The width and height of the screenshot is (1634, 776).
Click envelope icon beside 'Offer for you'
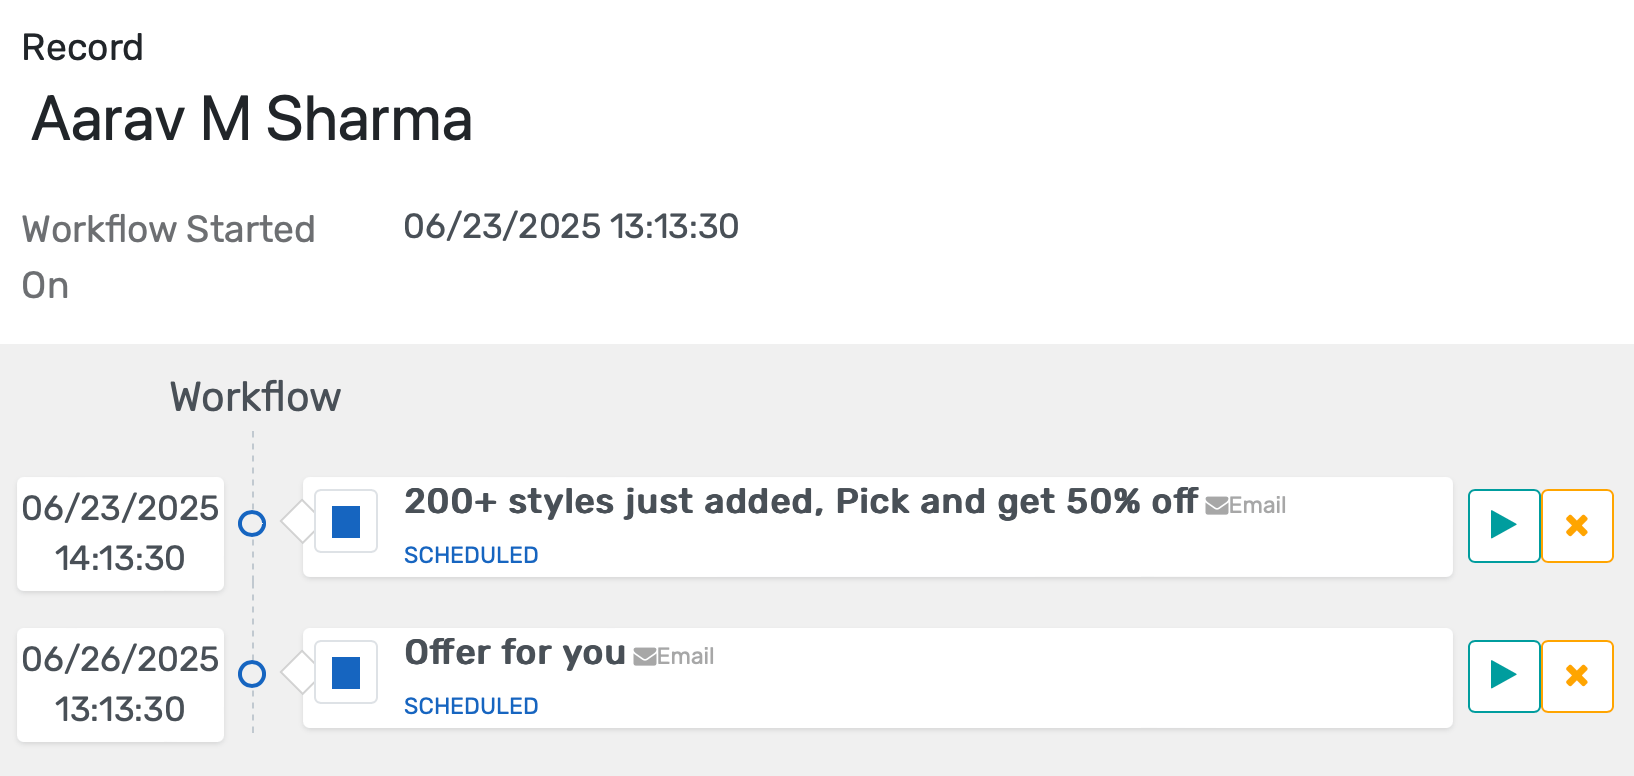644,657
